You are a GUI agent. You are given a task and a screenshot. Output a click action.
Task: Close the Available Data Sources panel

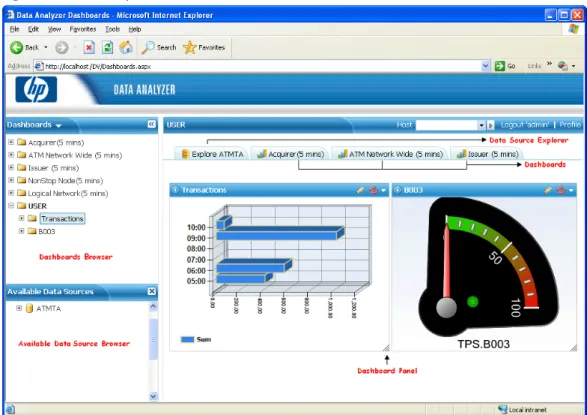pos(152,291)
